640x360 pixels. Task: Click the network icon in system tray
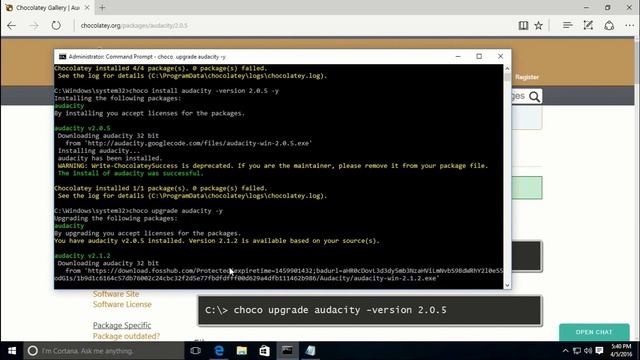[577, 351]
